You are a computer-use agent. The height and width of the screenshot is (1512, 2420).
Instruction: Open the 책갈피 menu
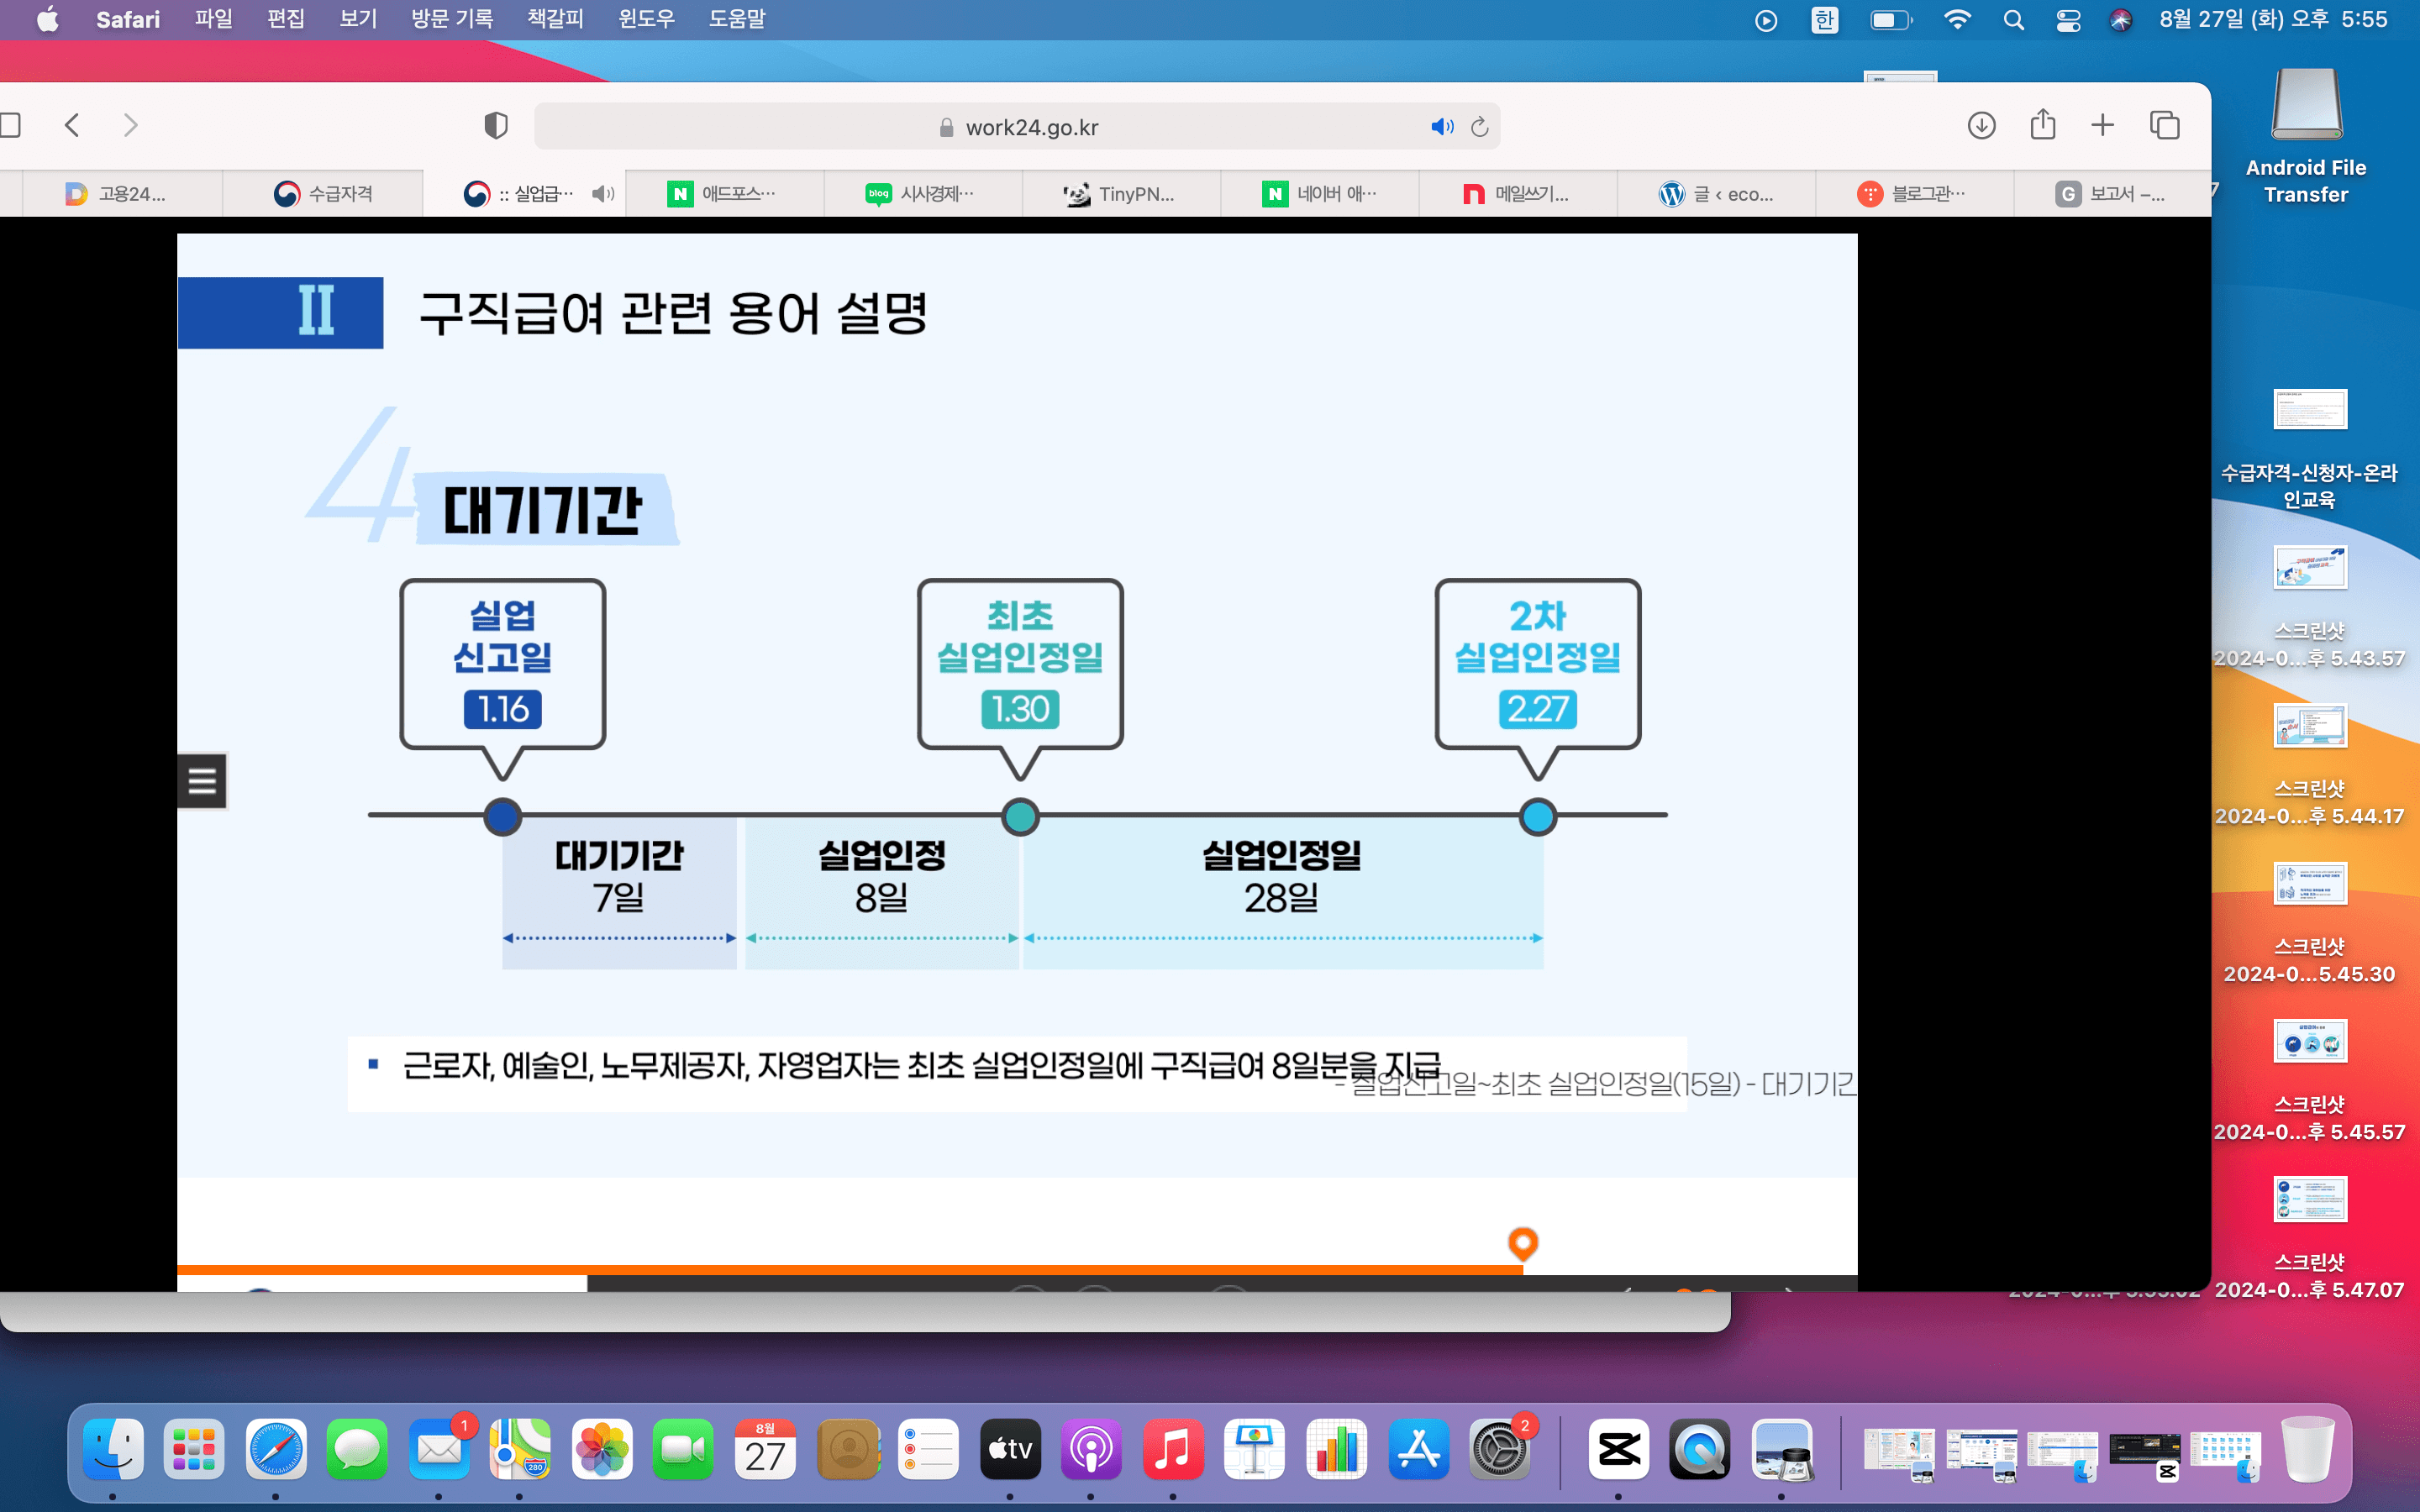(x=555, y=19)
